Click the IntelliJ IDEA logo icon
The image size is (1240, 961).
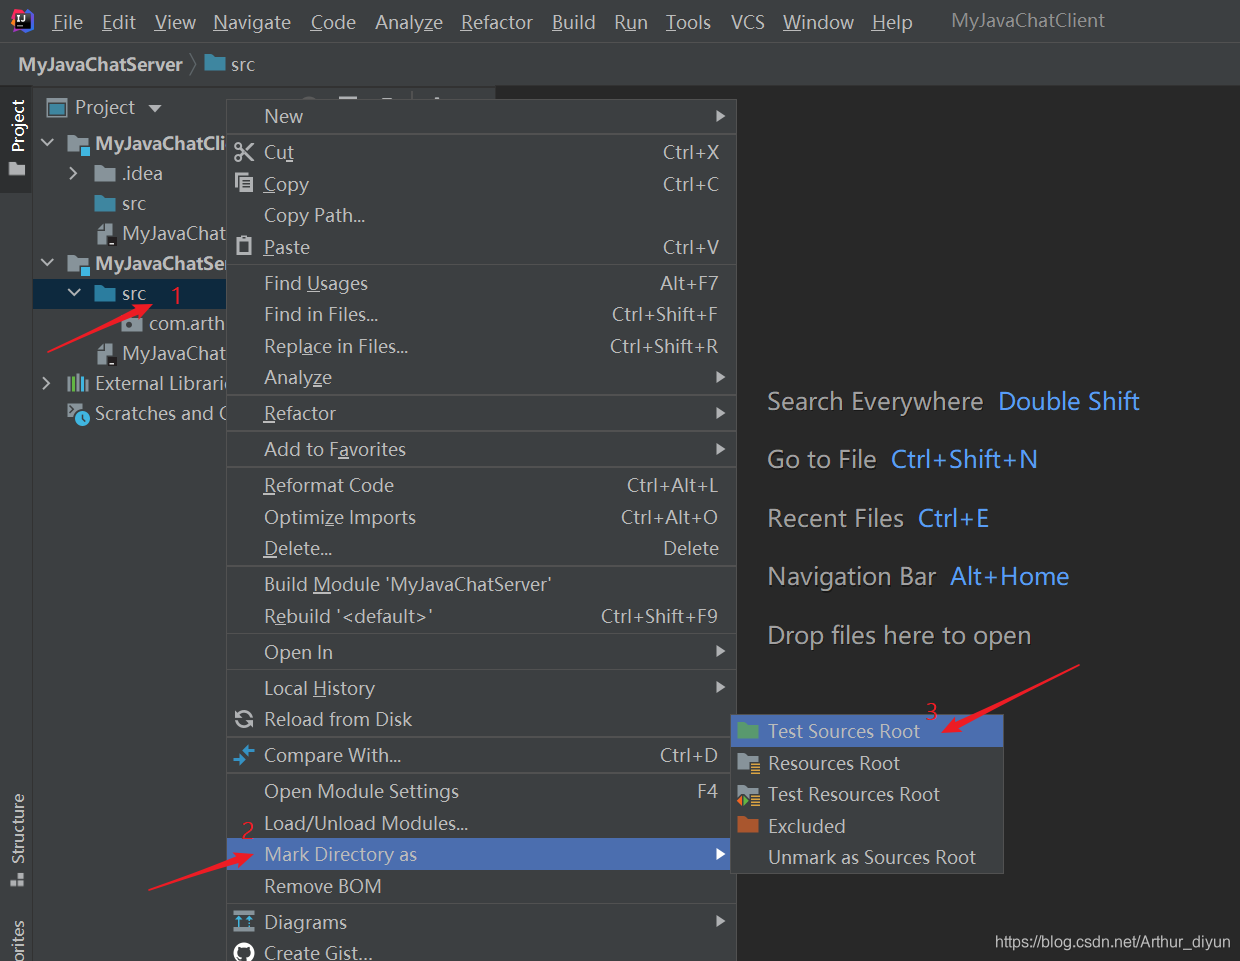click(x=22, y=20)
